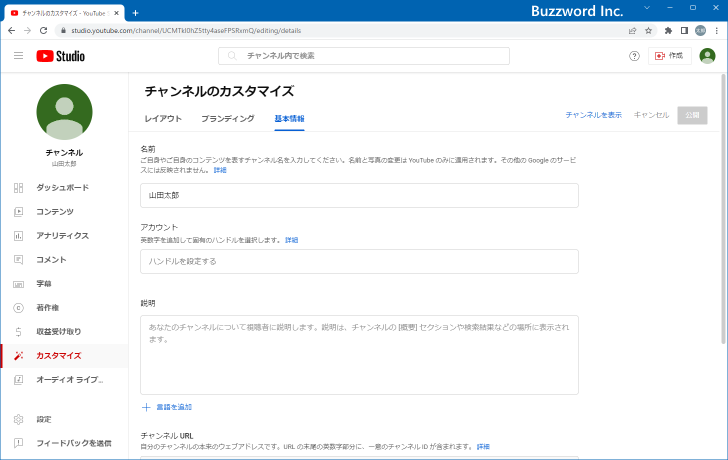Click the 言語を追加 add language link
Screen dimensions: 728x460
[x=167, y=407]
